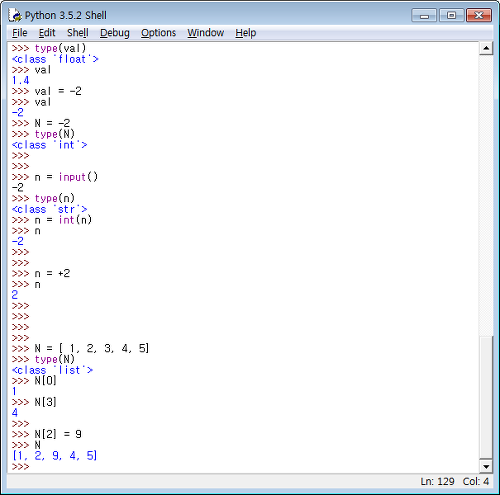
Task: Click the output value '1.4'
Action: click(x=20, y=81)
